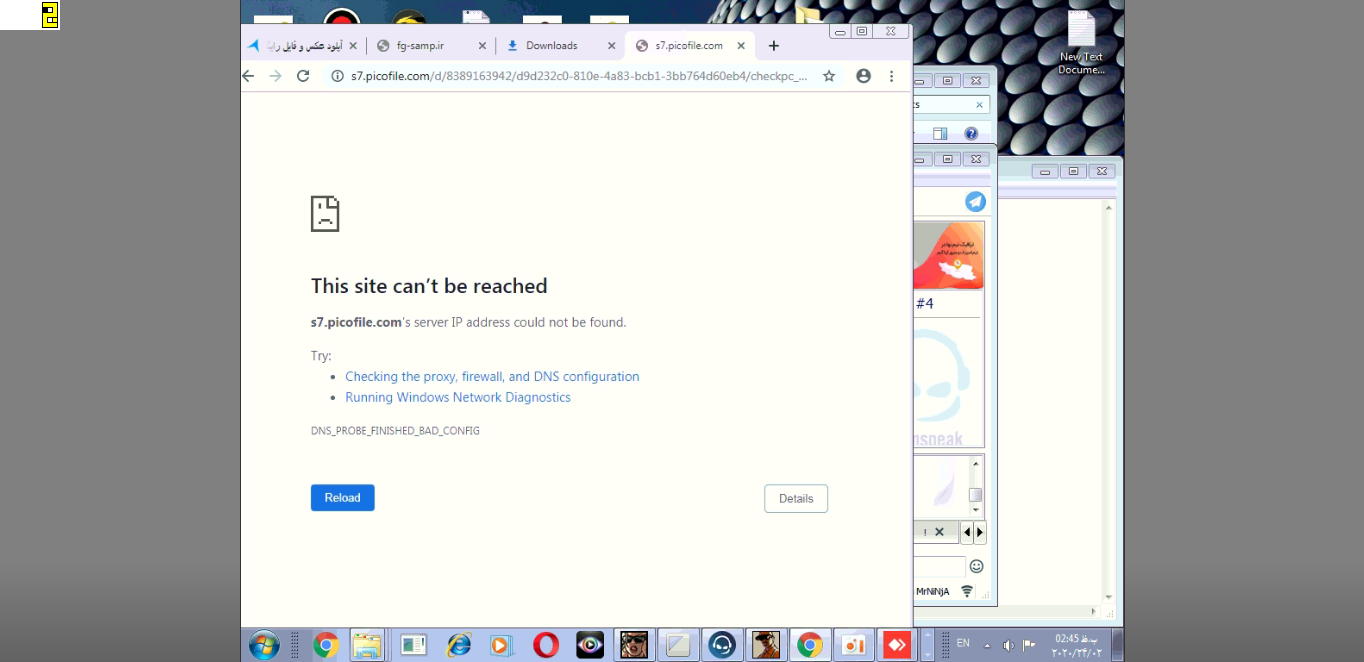Viewport: 1364px width, 662px height.
Task: Open the news-page app icon on the taskbar
Action: tap(414, 645)
